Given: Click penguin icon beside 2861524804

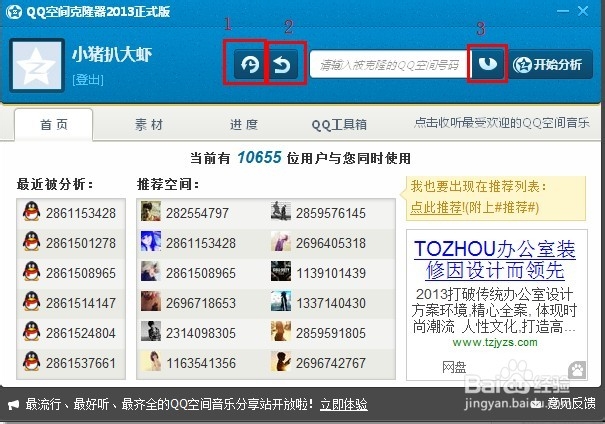Looking at the screenshot, I should coord(31,331).
